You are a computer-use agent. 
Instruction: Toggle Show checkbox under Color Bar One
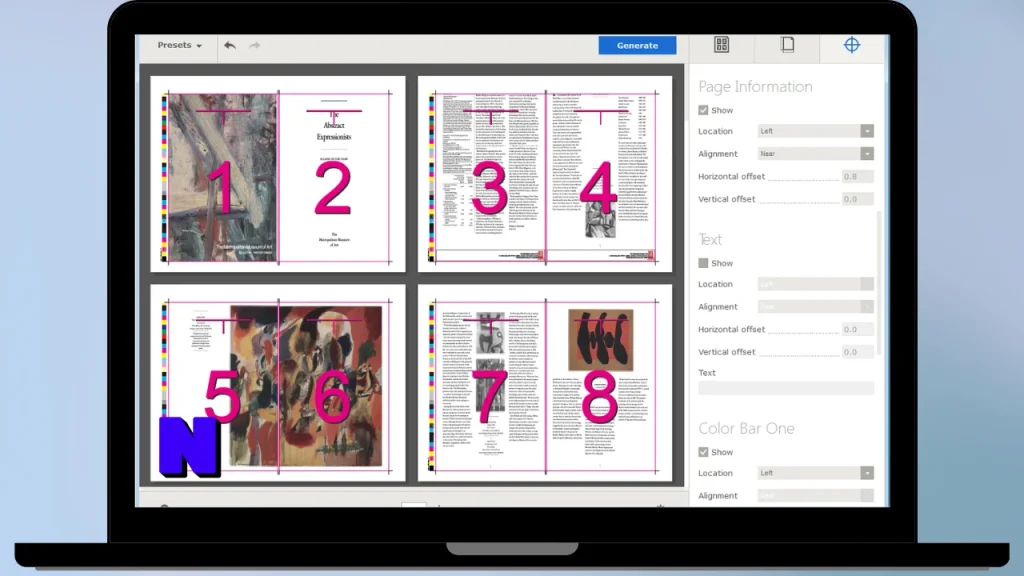703,452
